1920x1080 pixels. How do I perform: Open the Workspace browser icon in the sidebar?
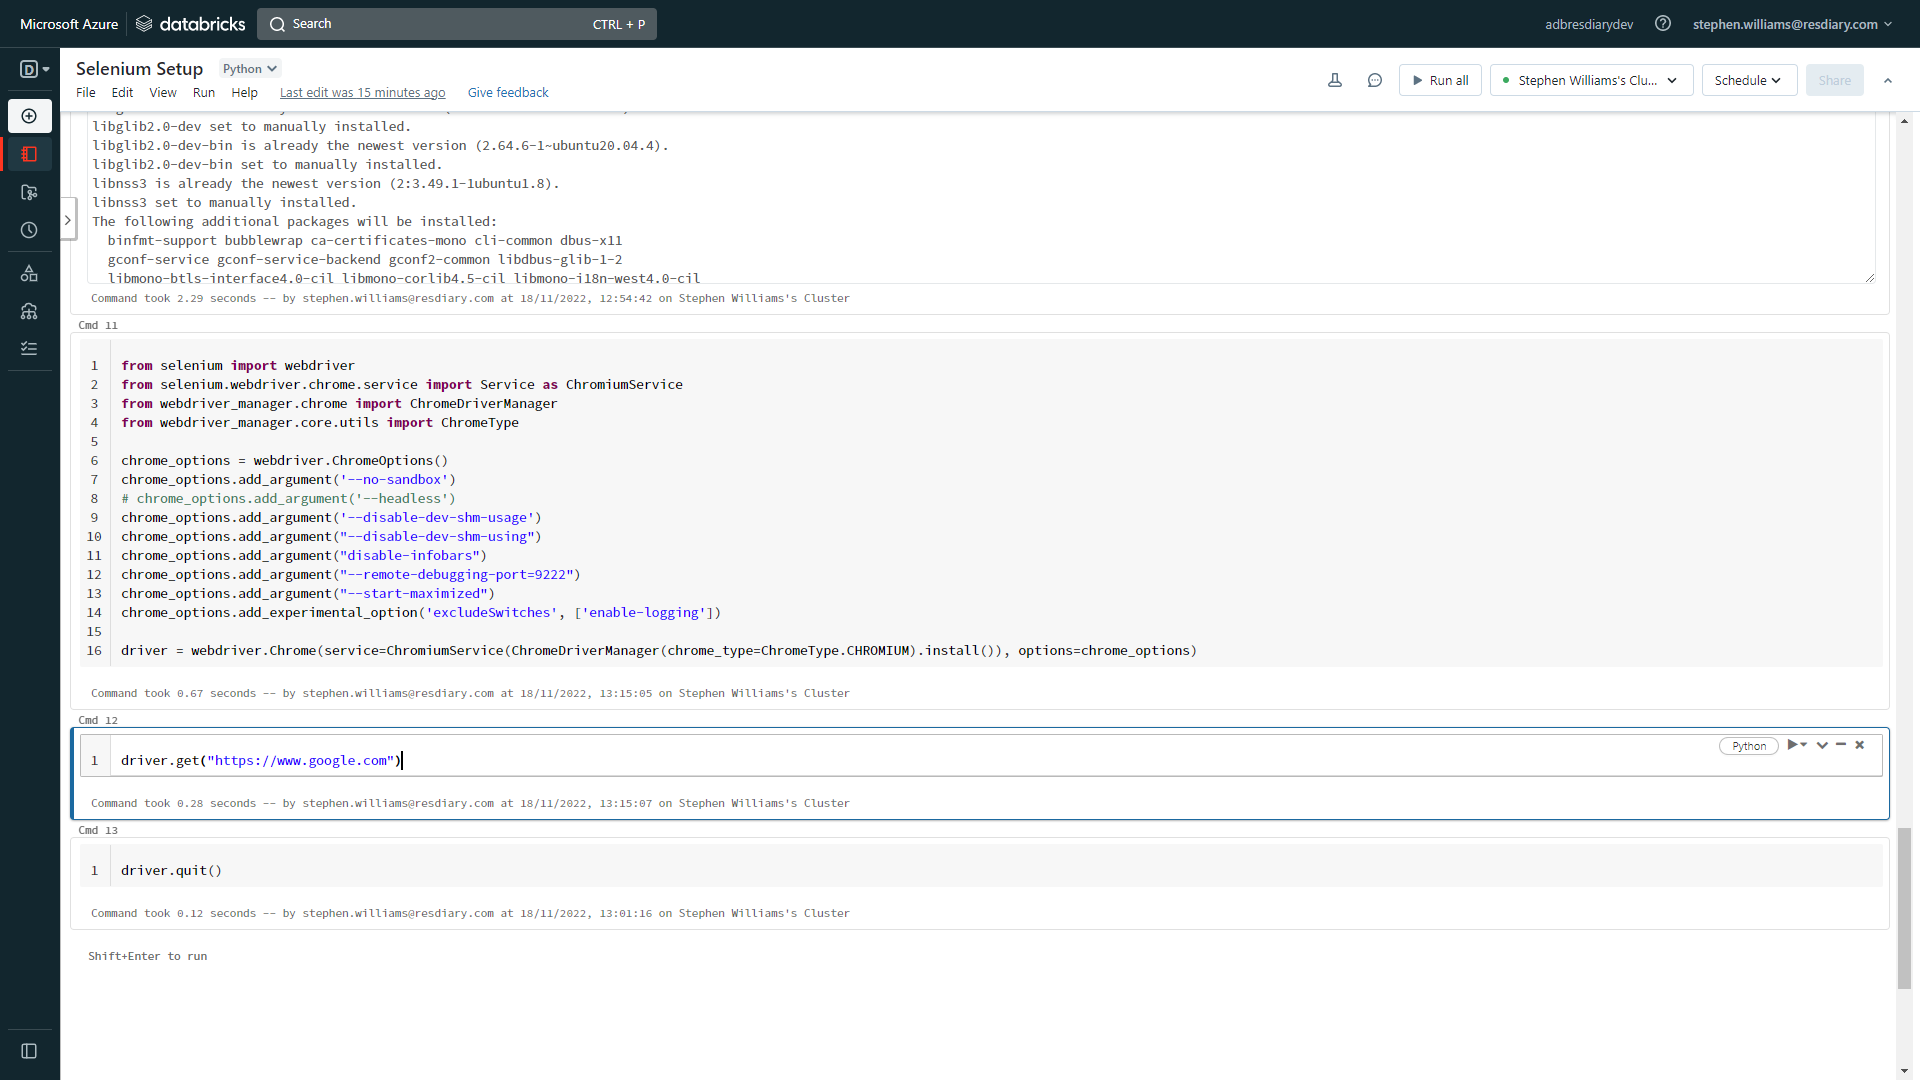pos(29,192)
